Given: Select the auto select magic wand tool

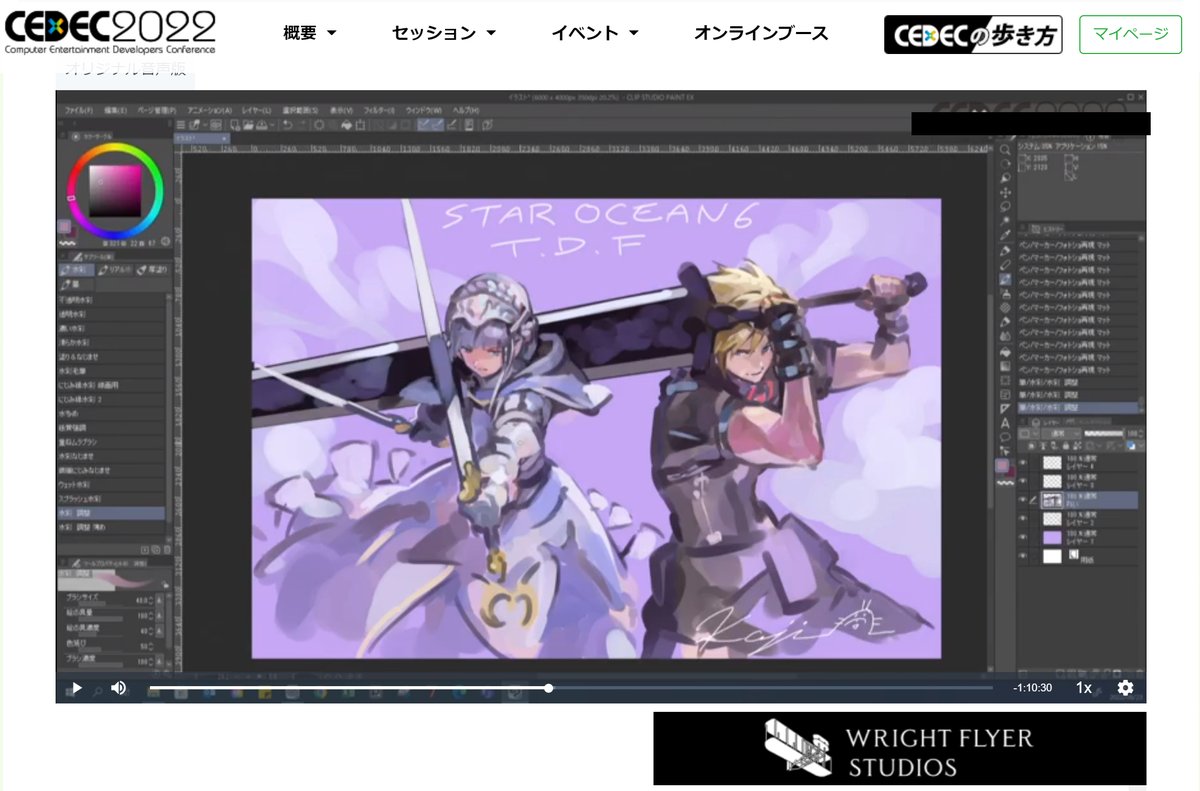Looking at the screenshot, I should coord(1005,220).
